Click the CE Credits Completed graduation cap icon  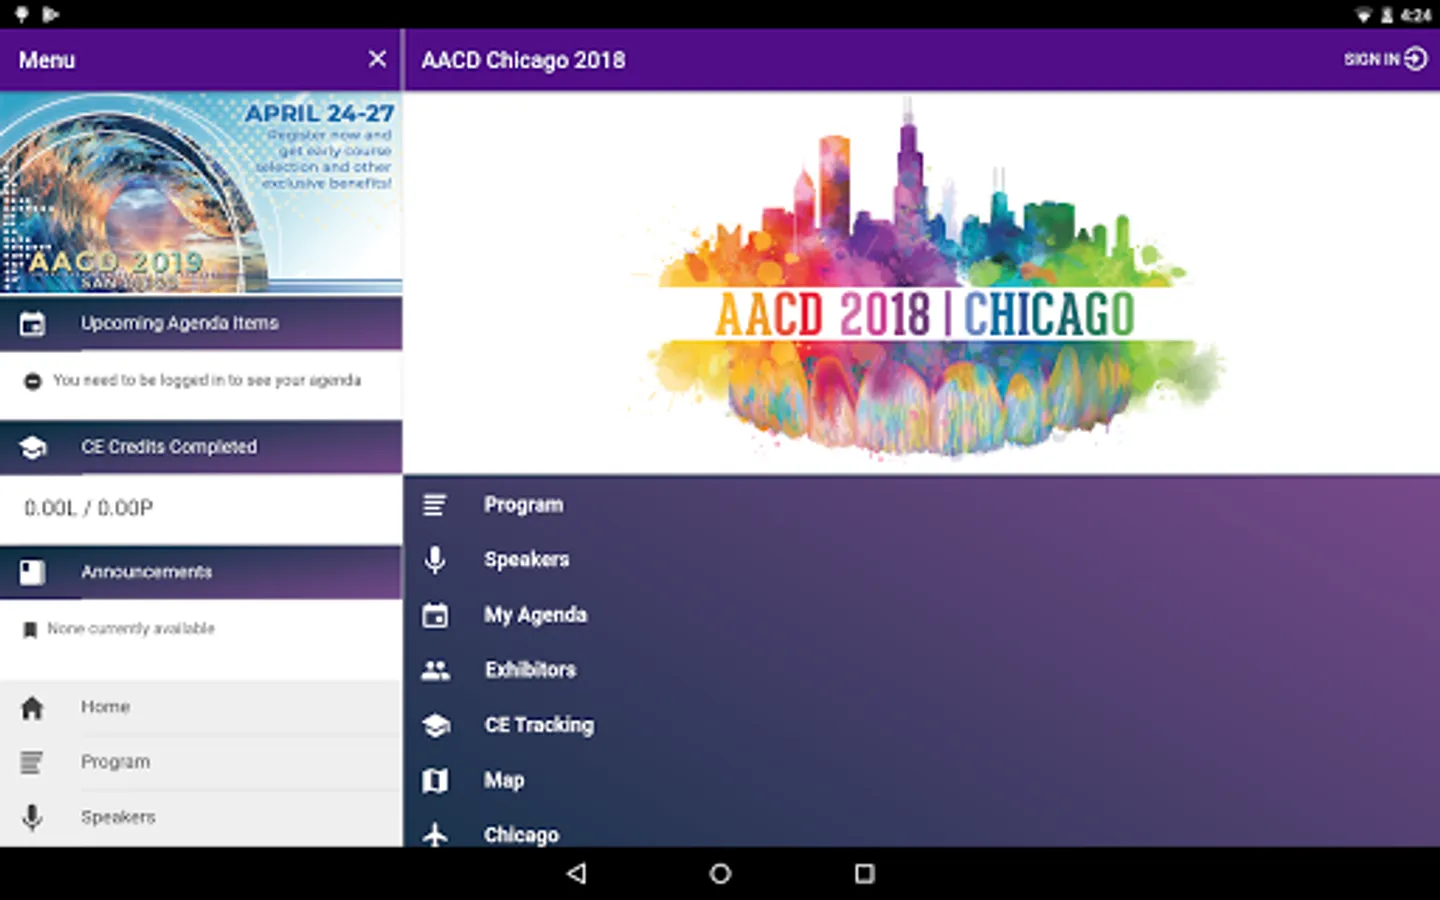click(32, 447)
